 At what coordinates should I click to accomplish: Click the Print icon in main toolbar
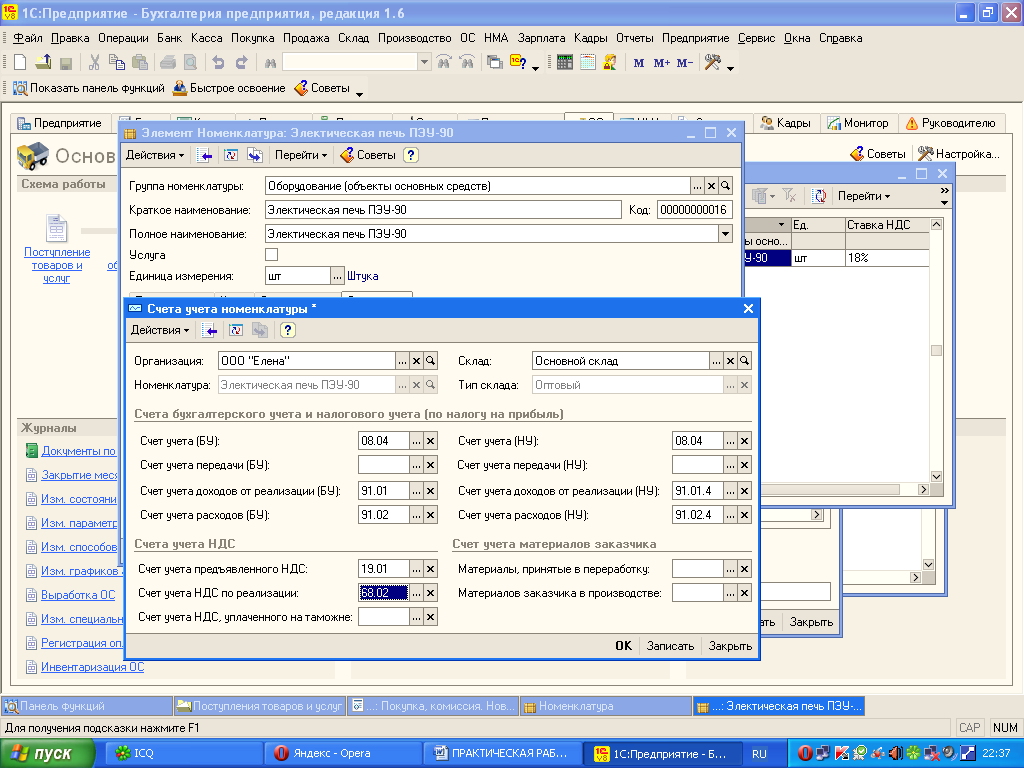point(168,63)
